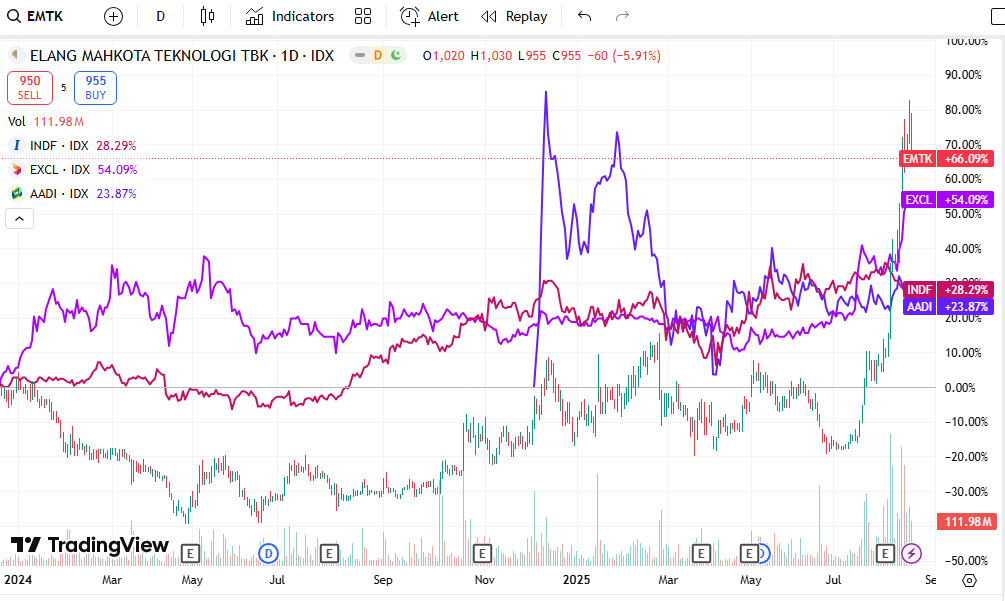
Task: Open the earnings E marker near November
Action: (x=482, y=553)
